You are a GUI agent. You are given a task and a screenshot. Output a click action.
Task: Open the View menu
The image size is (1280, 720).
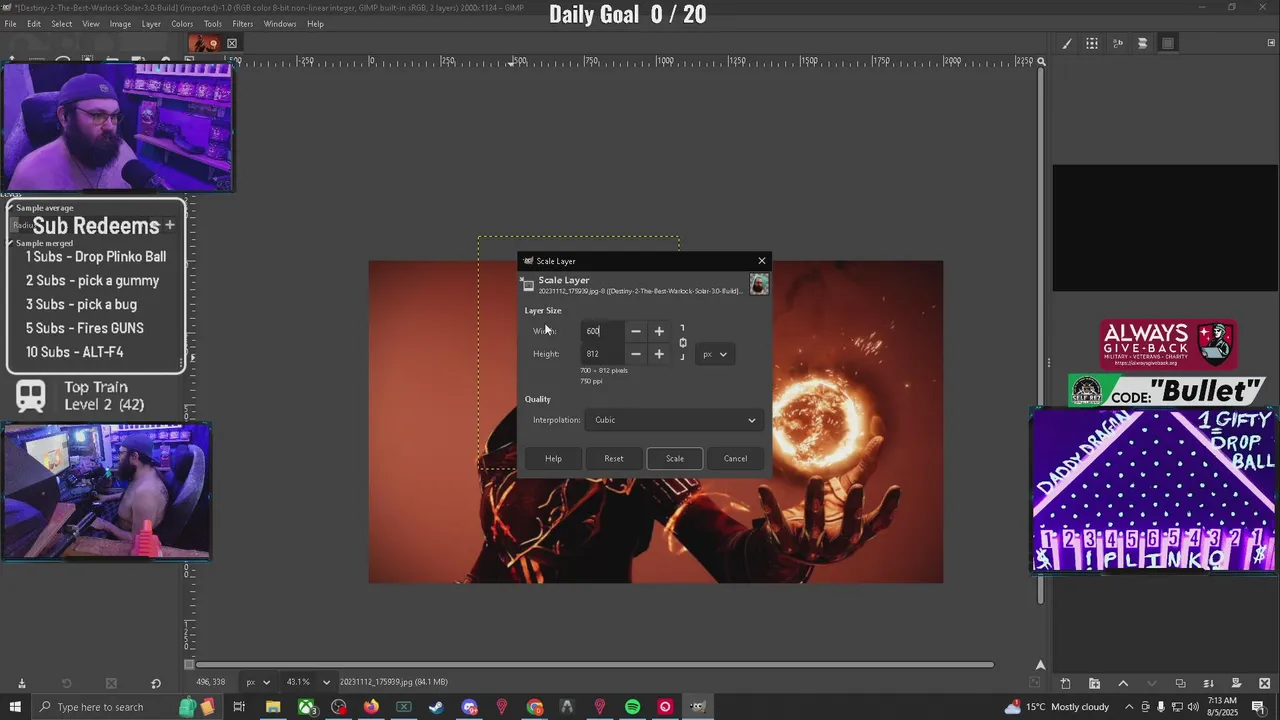click(x=91, y=24)
